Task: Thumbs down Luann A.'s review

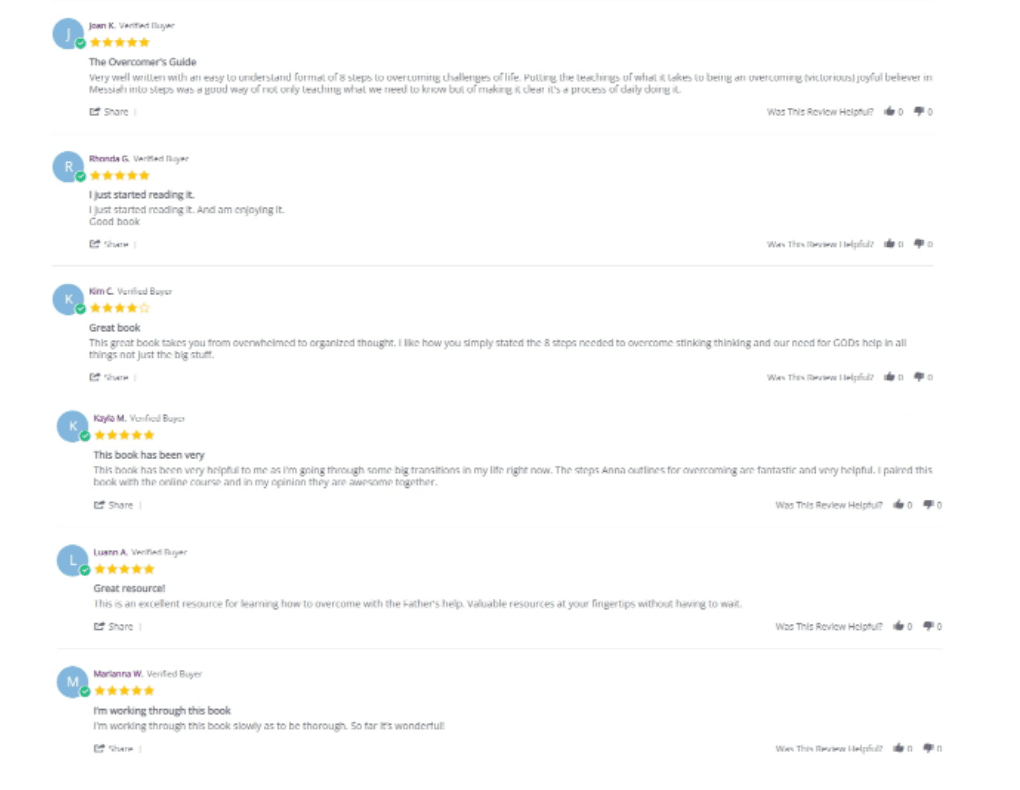Action: coord(927,627)
